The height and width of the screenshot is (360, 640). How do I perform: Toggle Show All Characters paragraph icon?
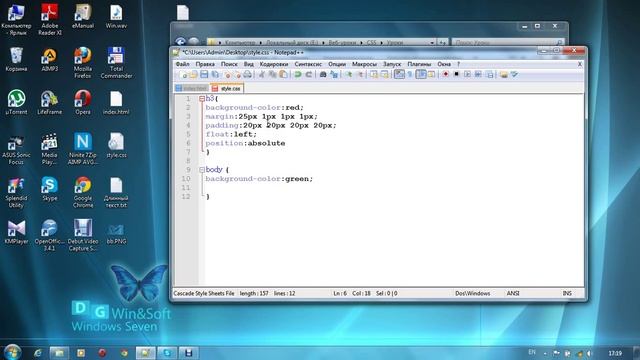click(x=410, y=74)
